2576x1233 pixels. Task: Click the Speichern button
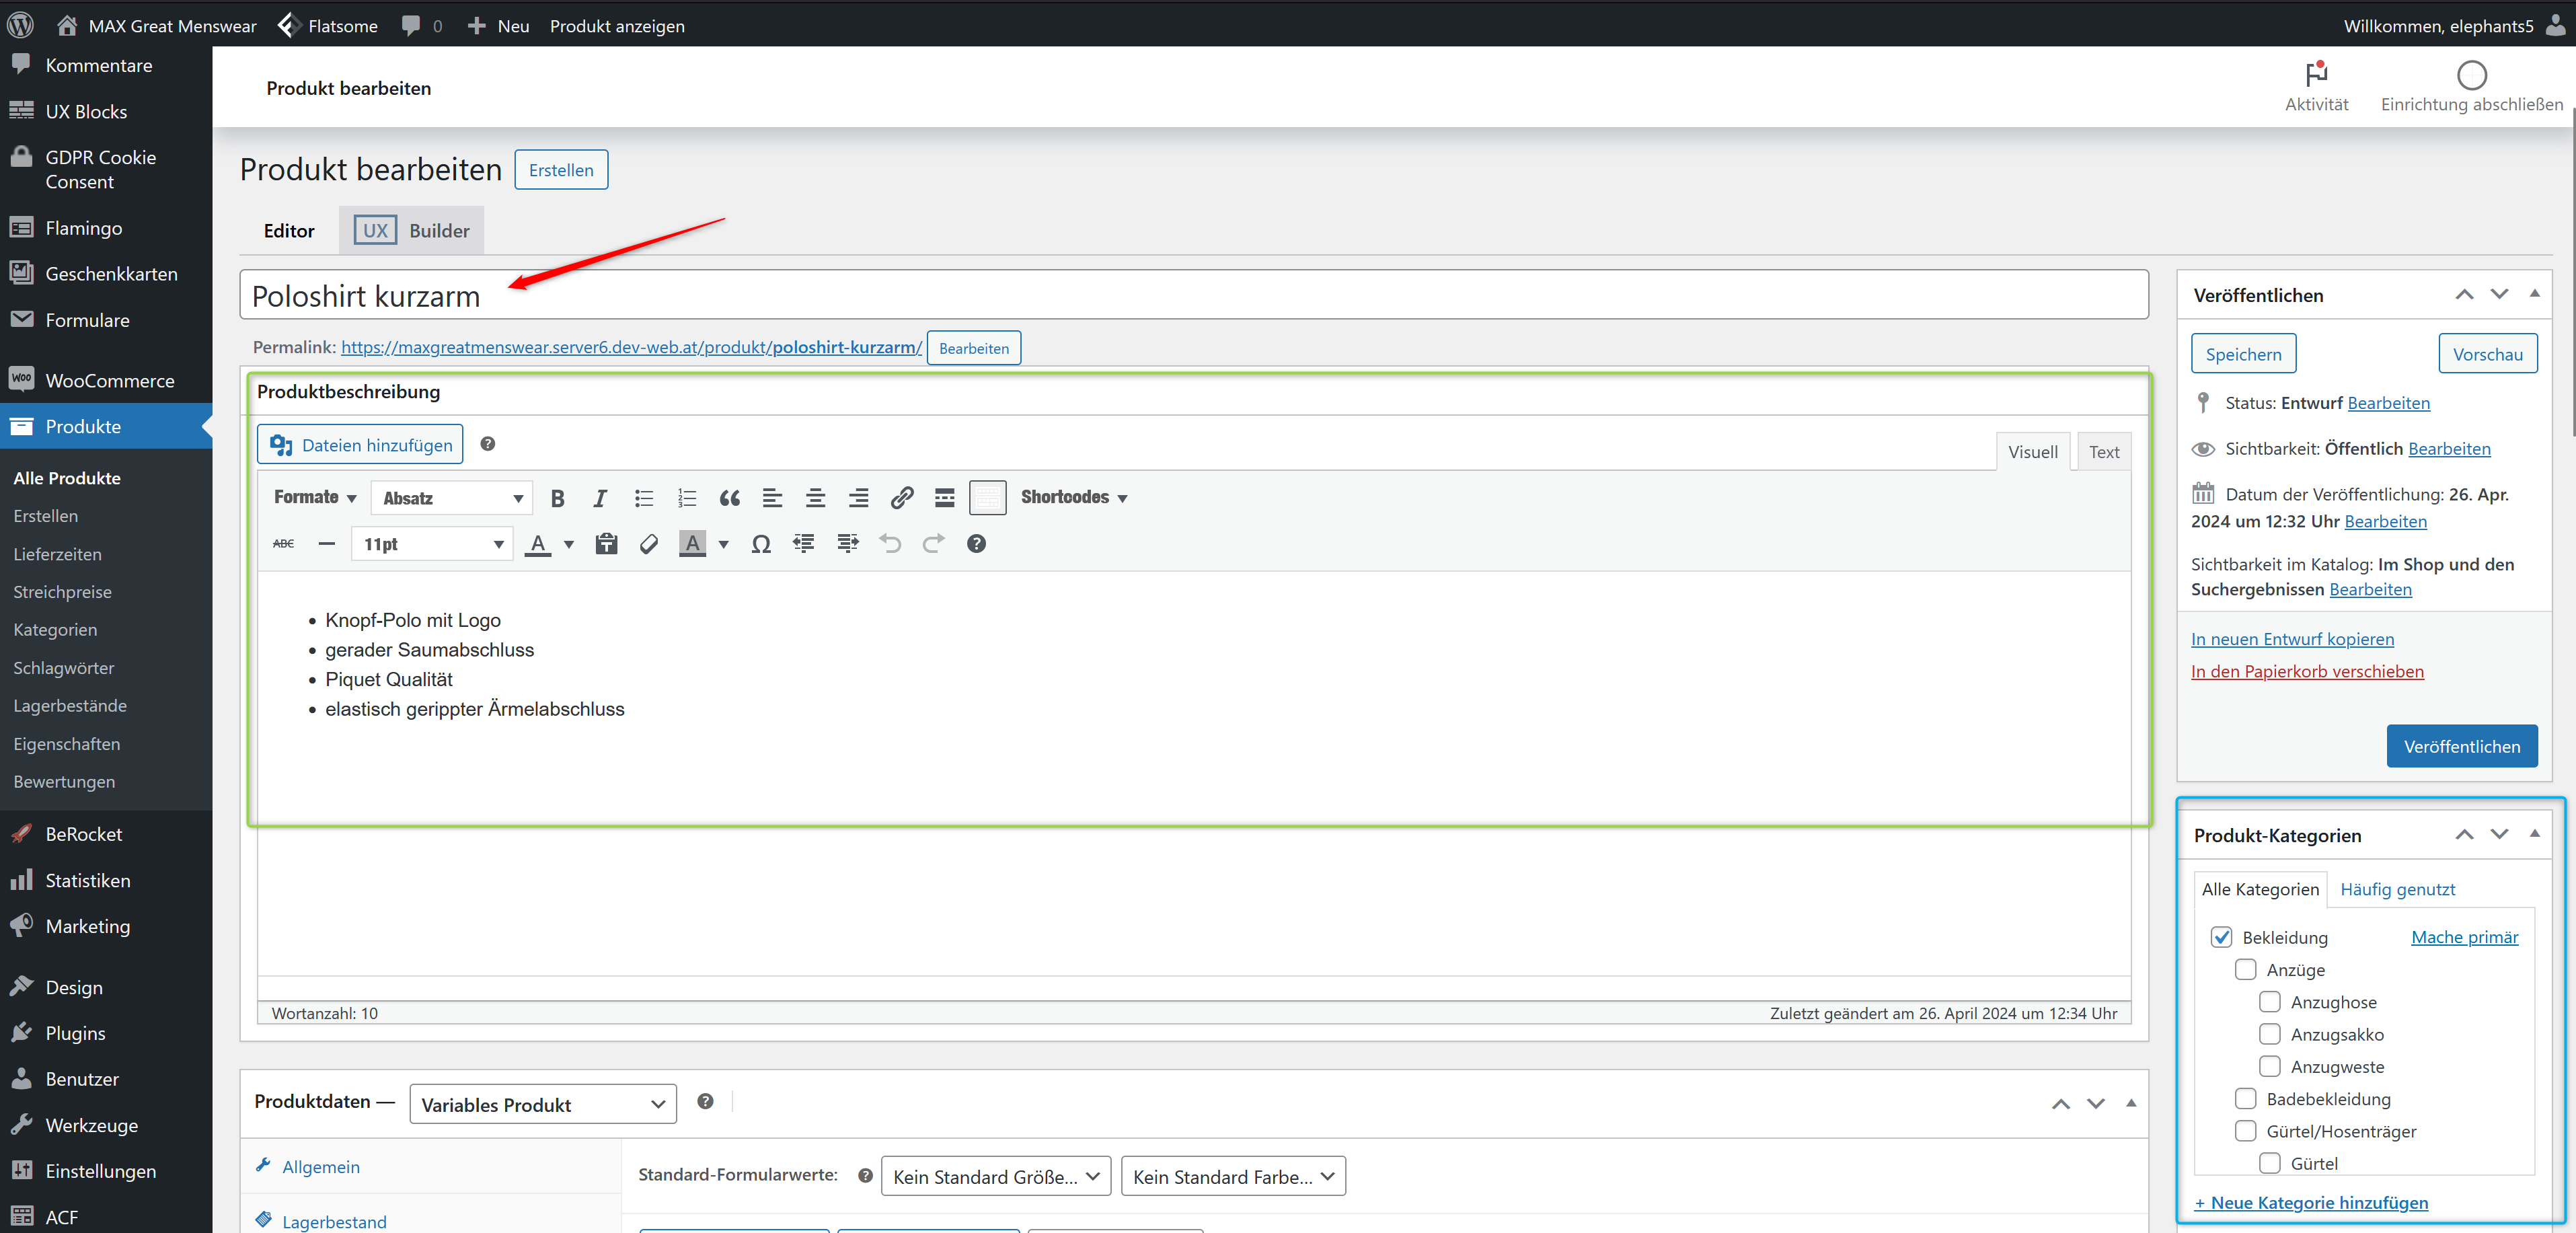pyautogui.click(x=2243, y=354)
